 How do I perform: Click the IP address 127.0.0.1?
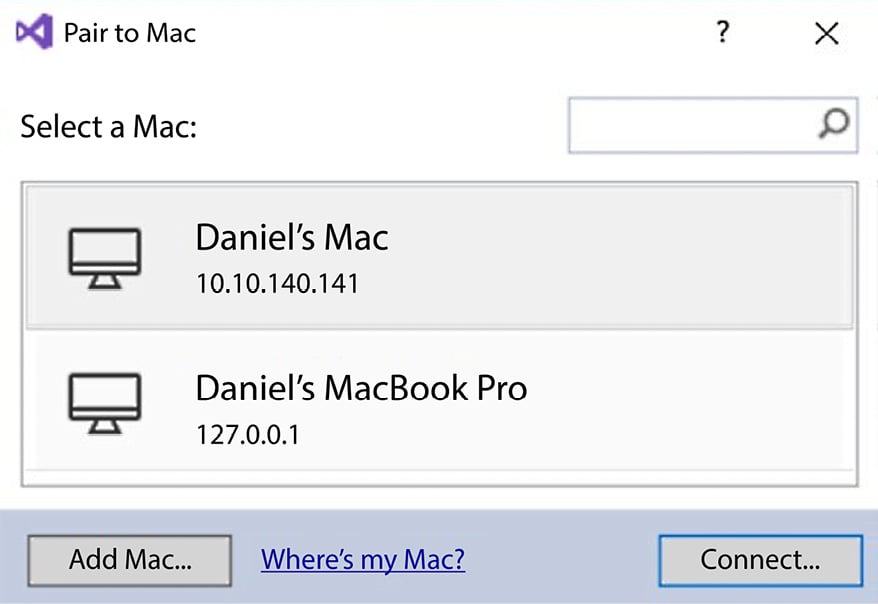coord(248,434)
